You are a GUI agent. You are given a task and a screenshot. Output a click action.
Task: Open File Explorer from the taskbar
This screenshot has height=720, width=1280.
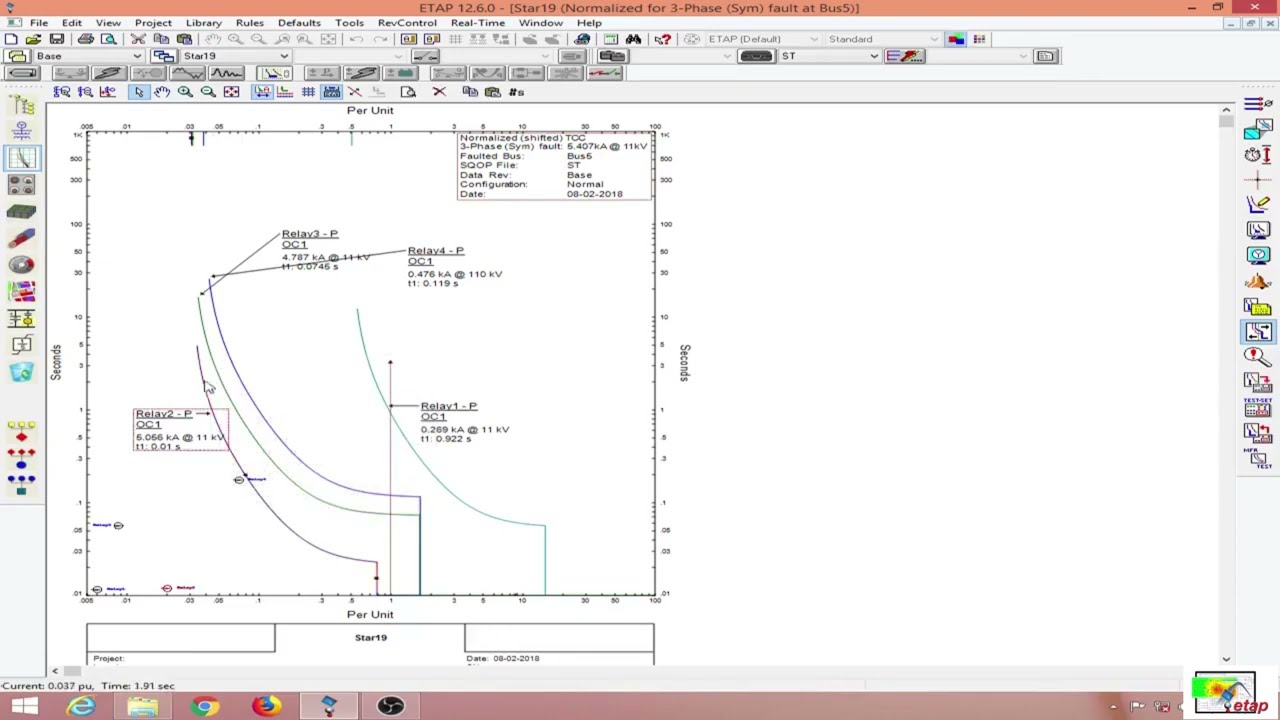point(143,707)
